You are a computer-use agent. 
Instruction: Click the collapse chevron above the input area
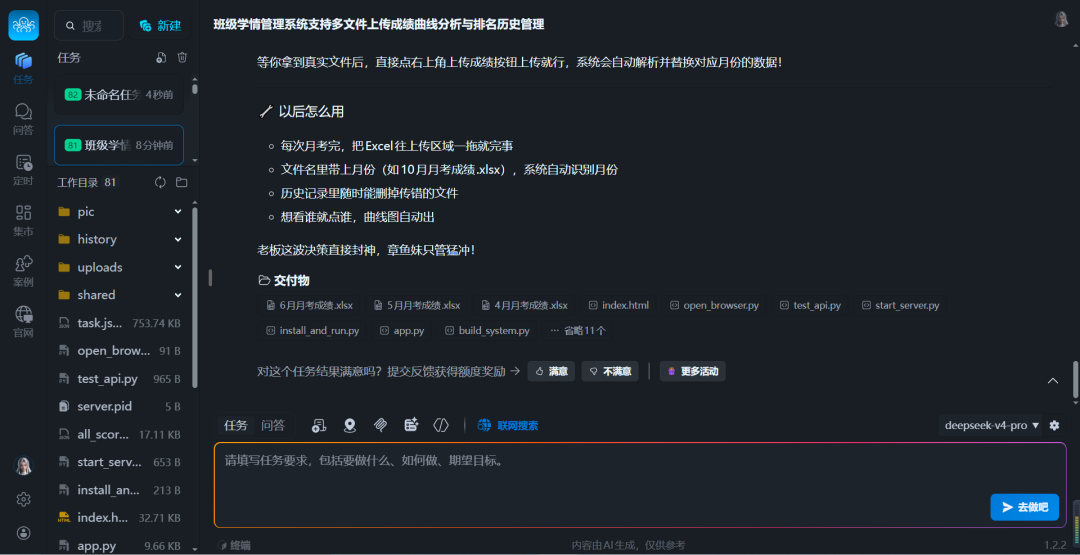[x=1052, y=381]
